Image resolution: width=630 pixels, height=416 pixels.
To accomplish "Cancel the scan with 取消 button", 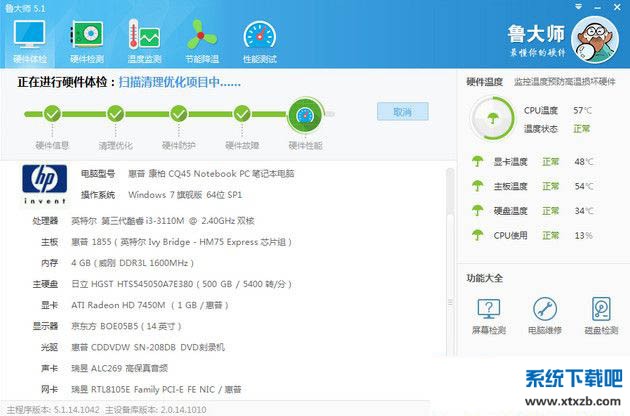I will tap(402, 112).
